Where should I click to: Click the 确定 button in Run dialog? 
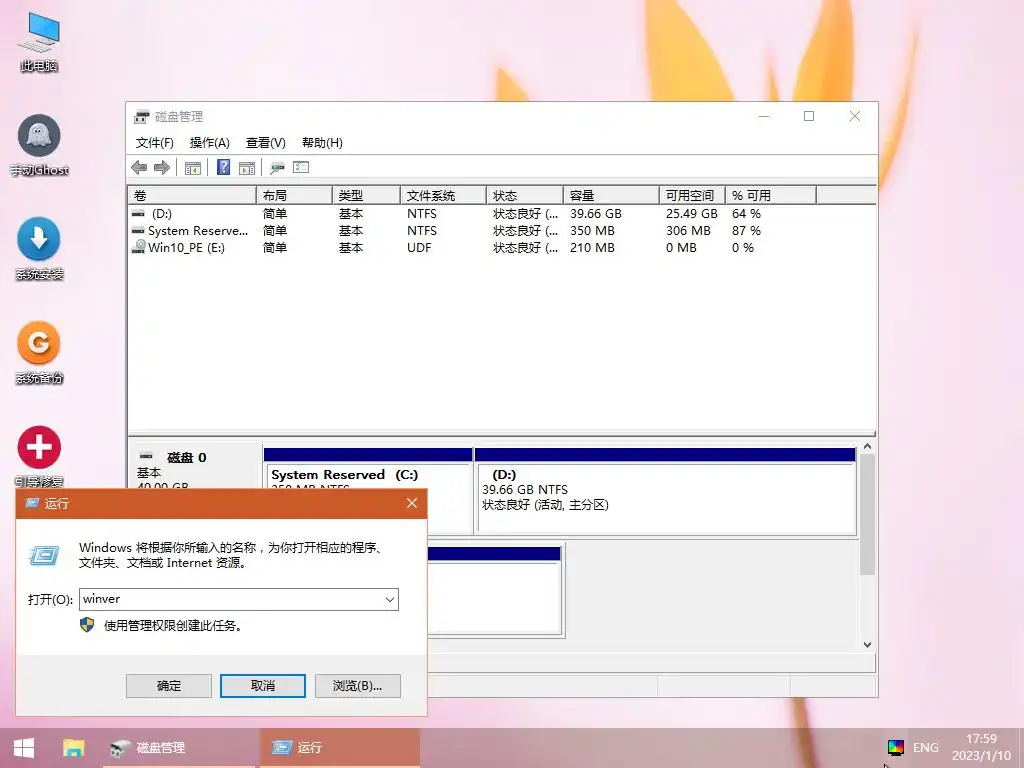tap(168, 686)
